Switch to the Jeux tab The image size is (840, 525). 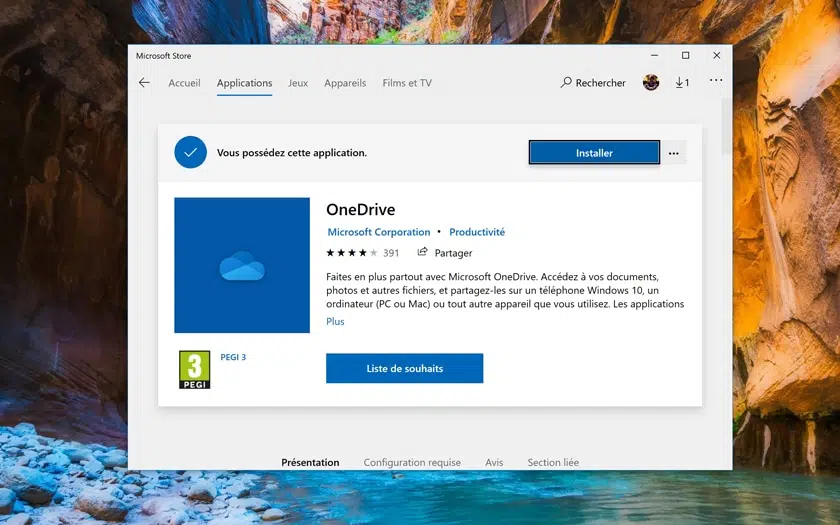coord(298,83)
